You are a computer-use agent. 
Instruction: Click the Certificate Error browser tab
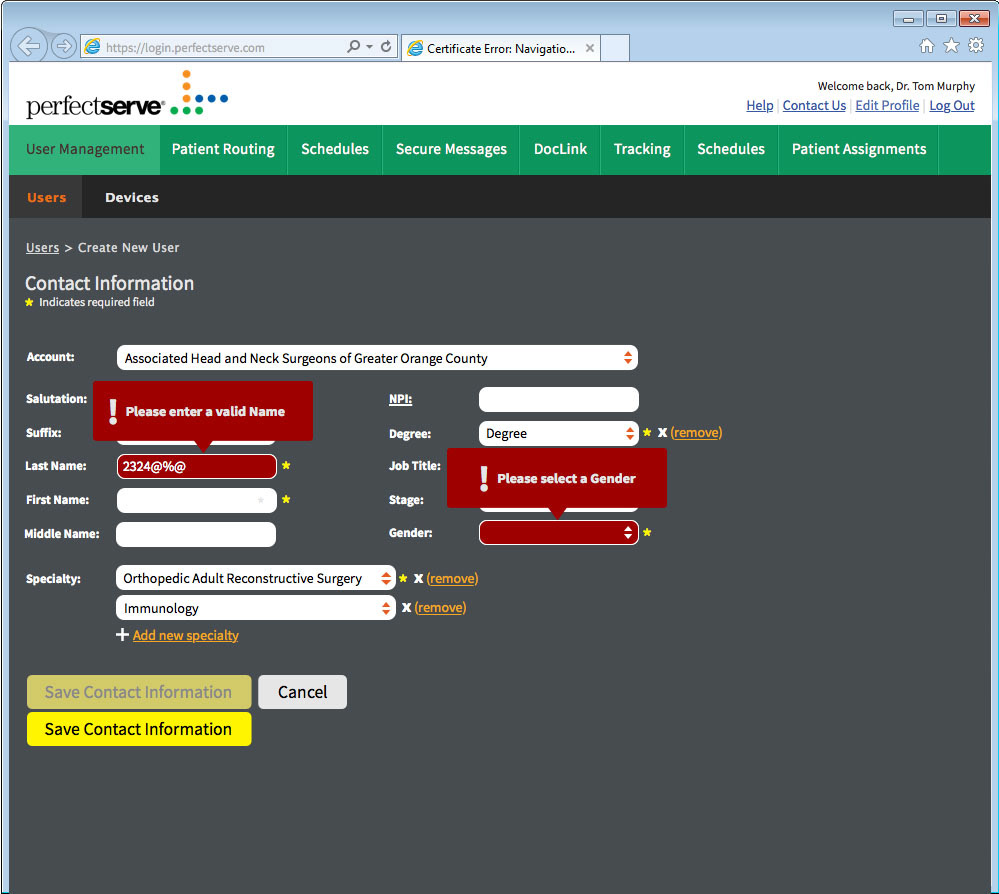501,48
